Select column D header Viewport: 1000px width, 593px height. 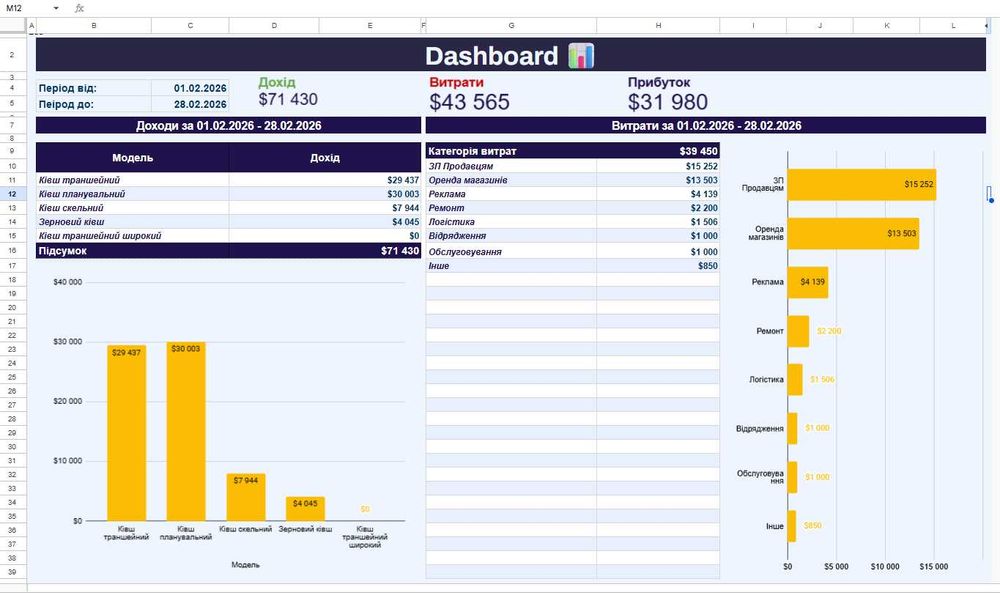coord(274,26)
